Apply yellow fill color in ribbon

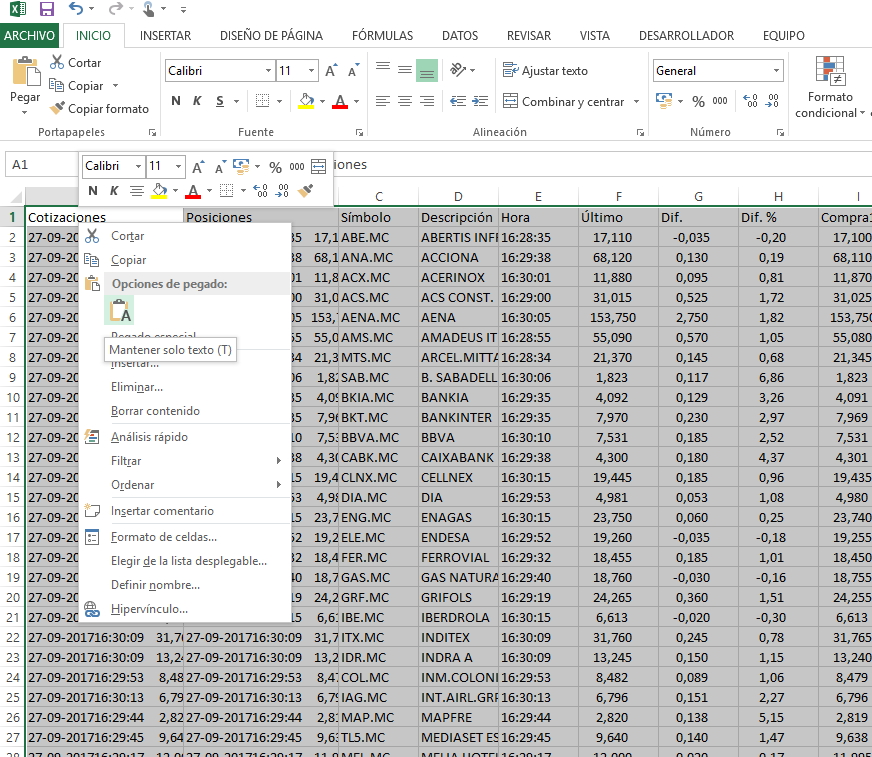click(x=306, y=101)
